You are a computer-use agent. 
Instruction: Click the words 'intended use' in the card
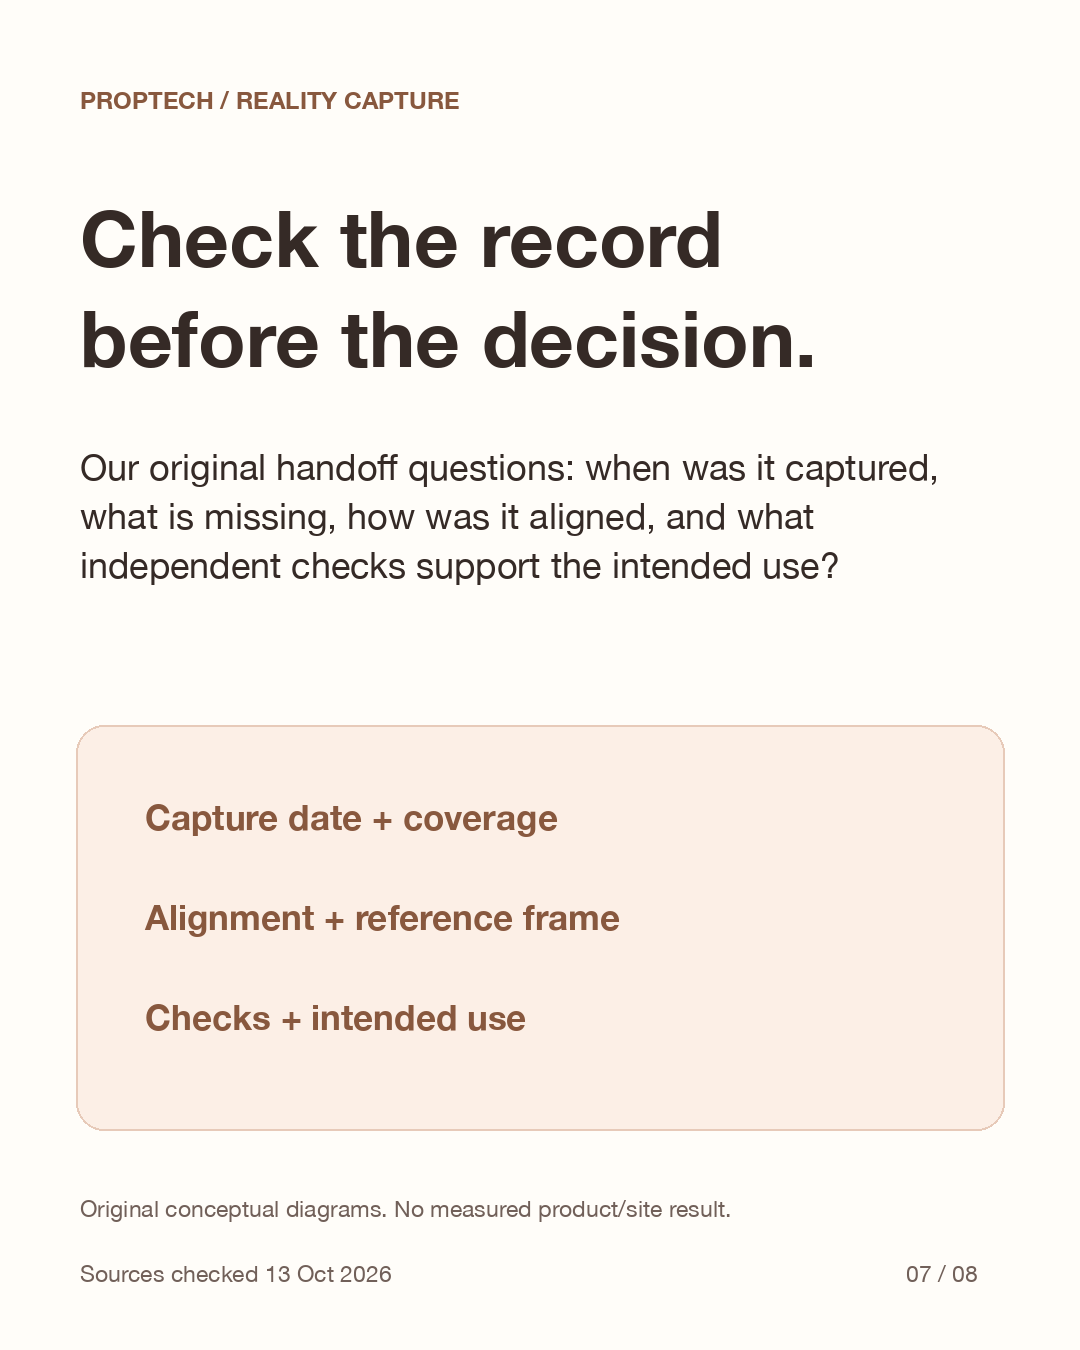(x=418, y=1018)
